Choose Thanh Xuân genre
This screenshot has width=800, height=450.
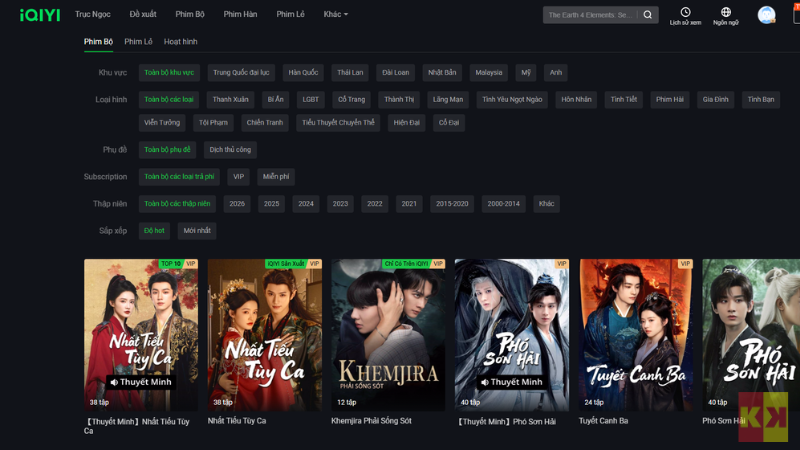tap(230, 99)
